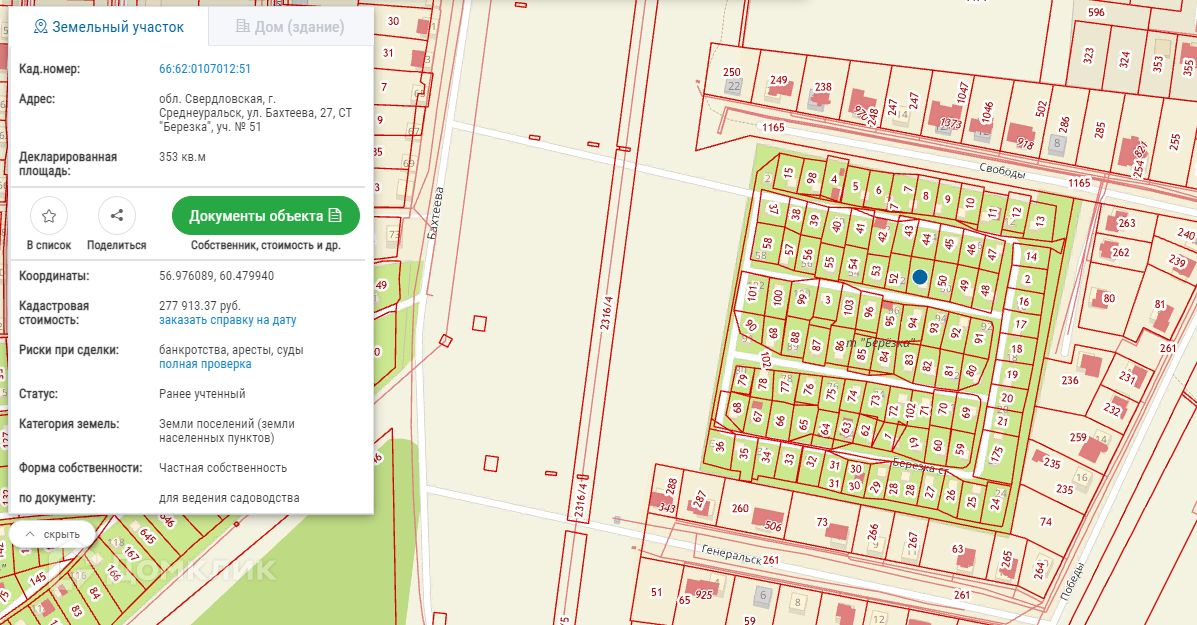Click для ведения садоводства text

tap(229, 498)
